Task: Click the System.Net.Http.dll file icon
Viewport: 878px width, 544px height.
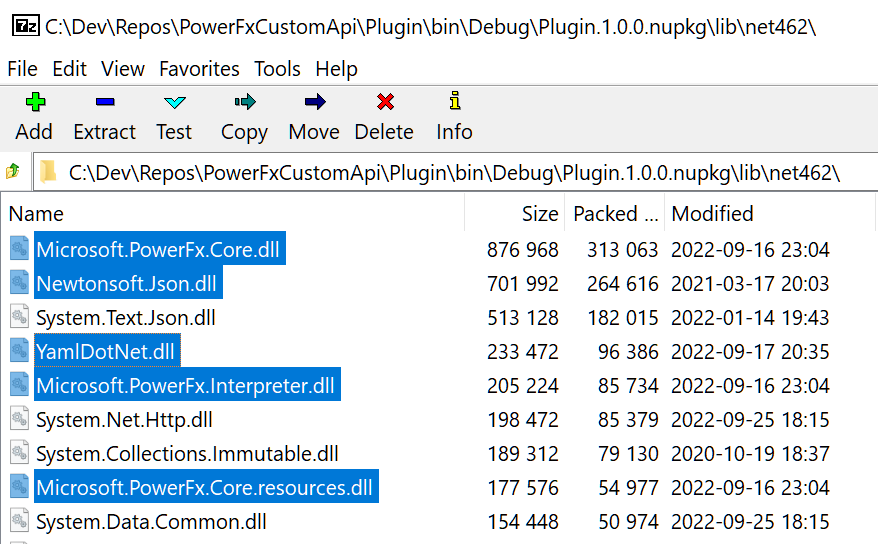Action: tap(19, 419)
